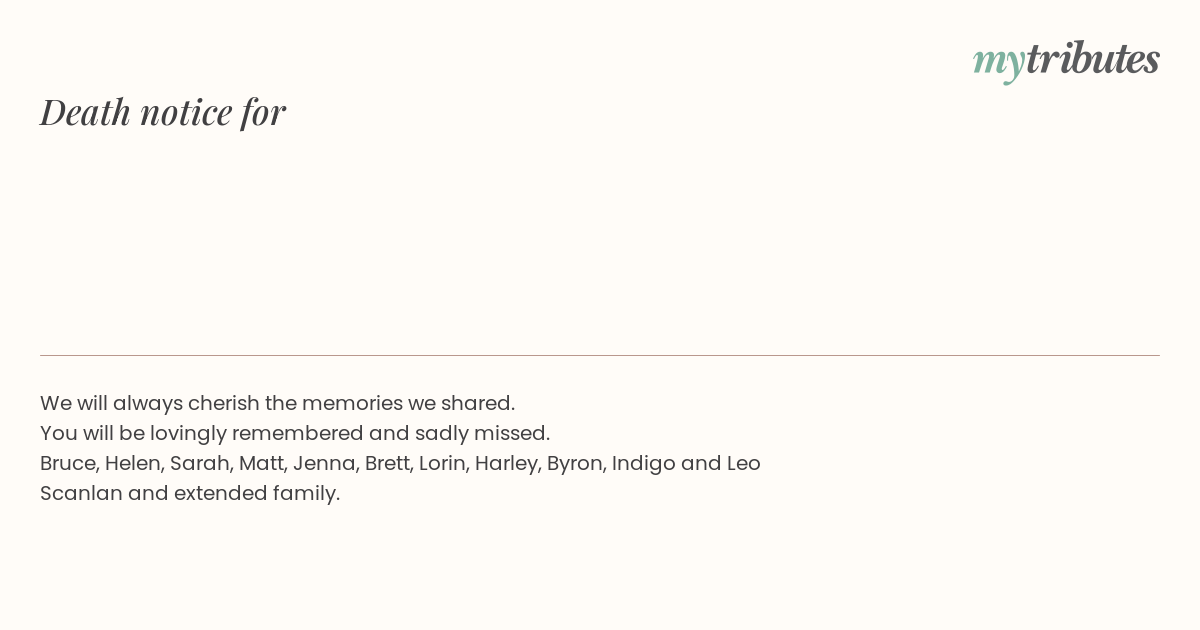Click the name Indigo
1200x630 pixels.
[x=643, y=464]
